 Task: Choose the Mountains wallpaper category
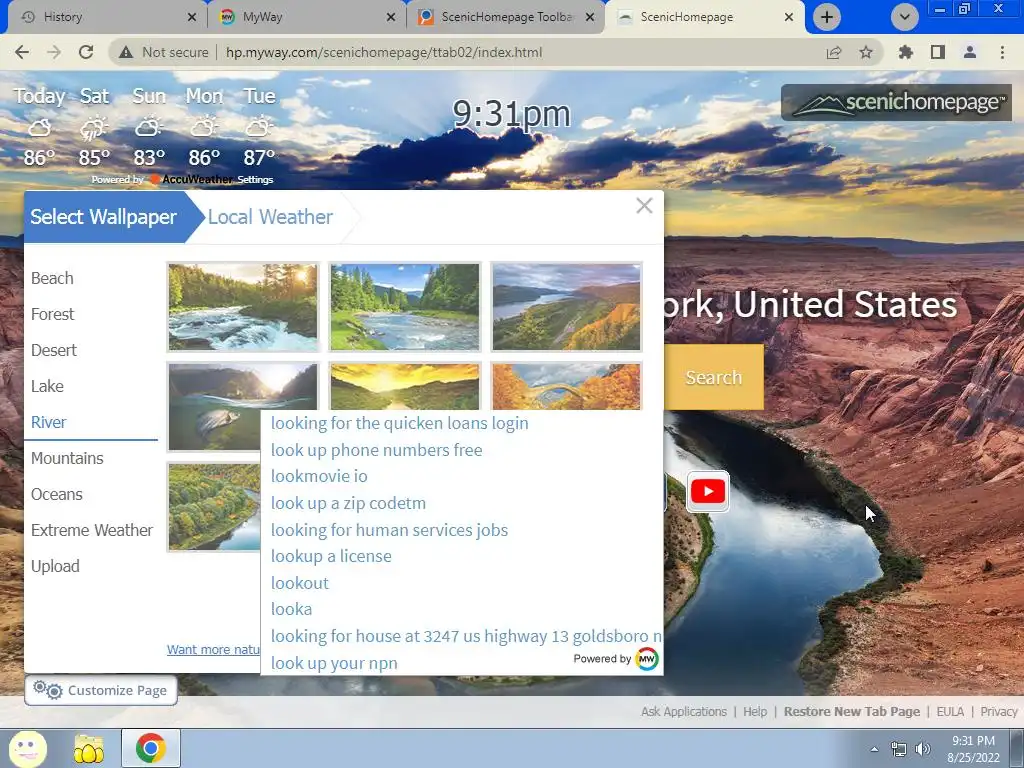tap(67, 458)
